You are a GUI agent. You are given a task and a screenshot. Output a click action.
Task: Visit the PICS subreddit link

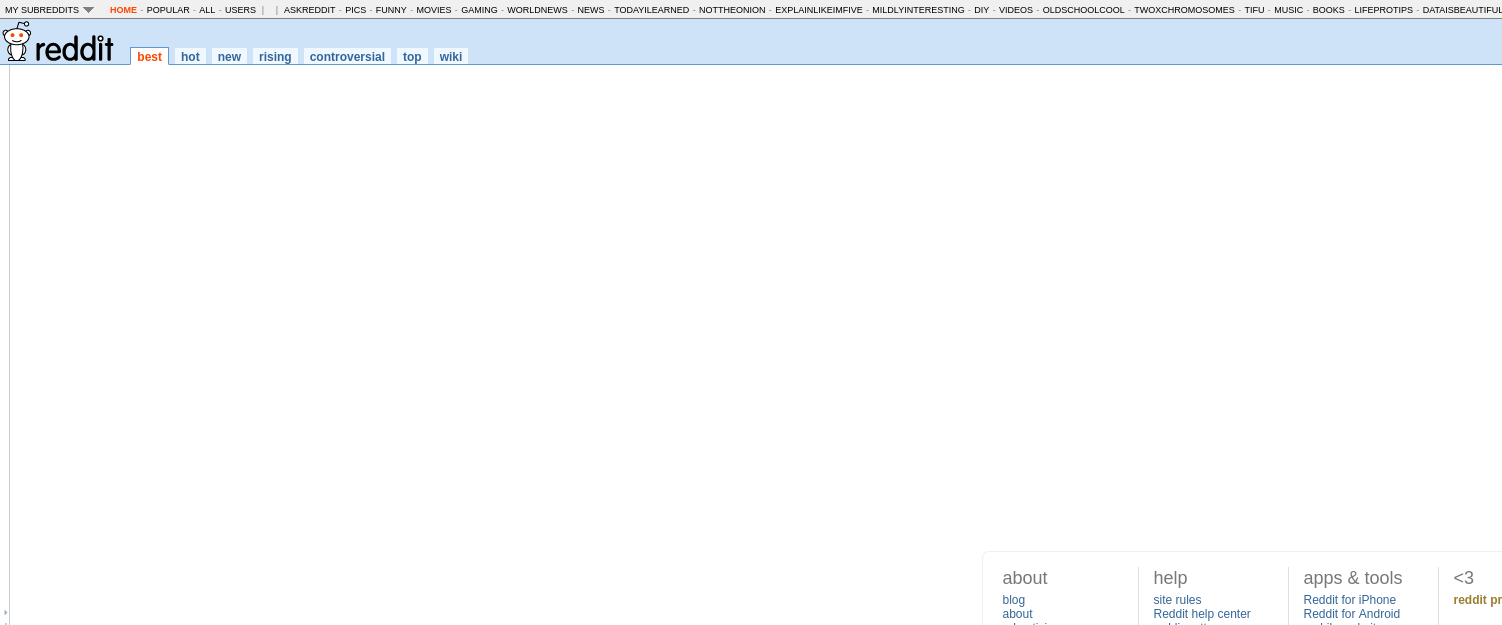tap(355, 10)
